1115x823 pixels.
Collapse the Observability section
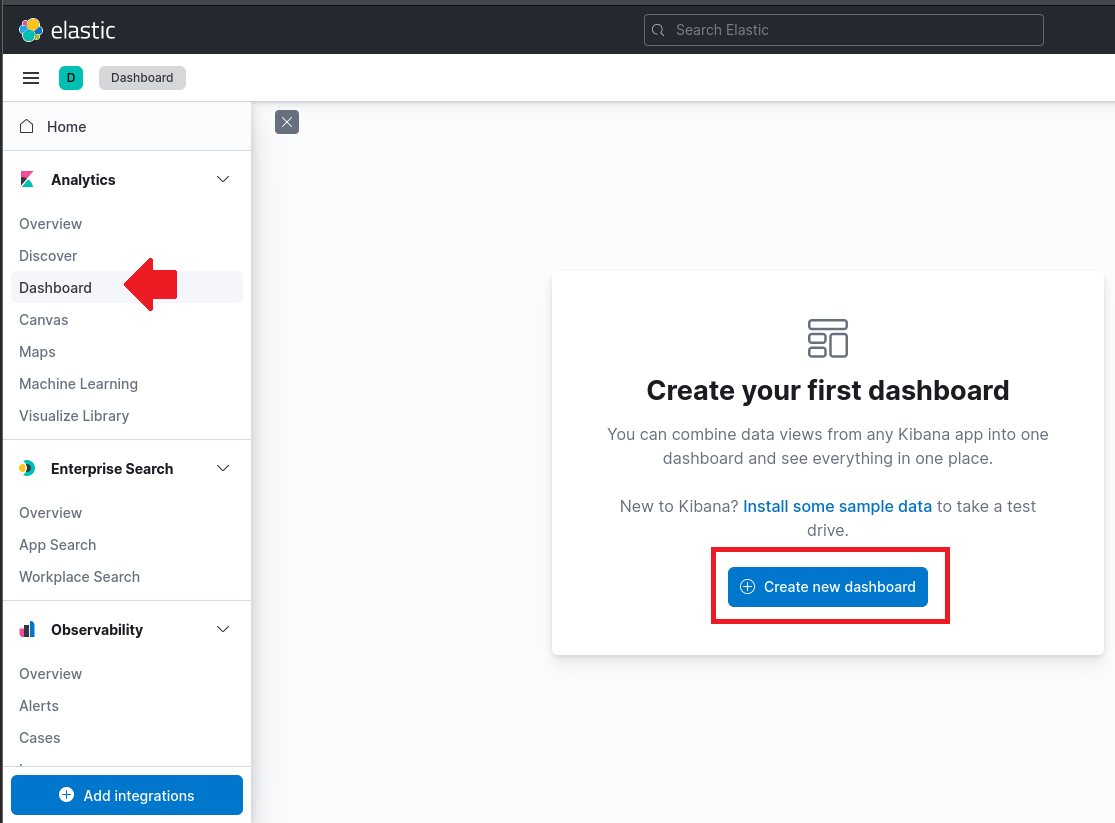222,629
